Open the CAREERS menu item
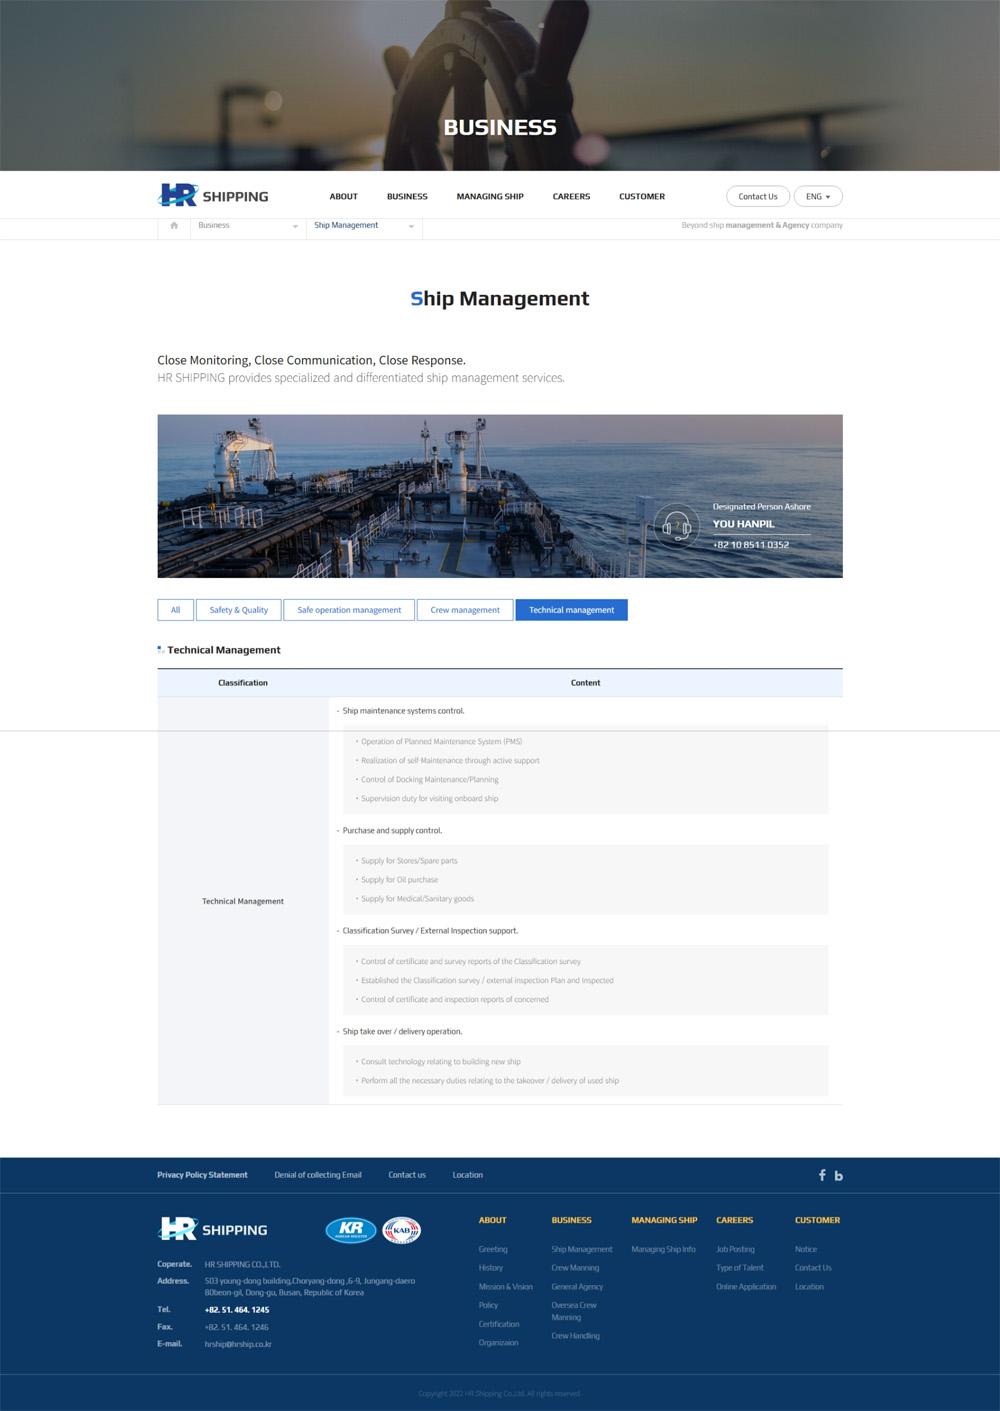Screen dimensions: 1000x1411 (571, 197)
